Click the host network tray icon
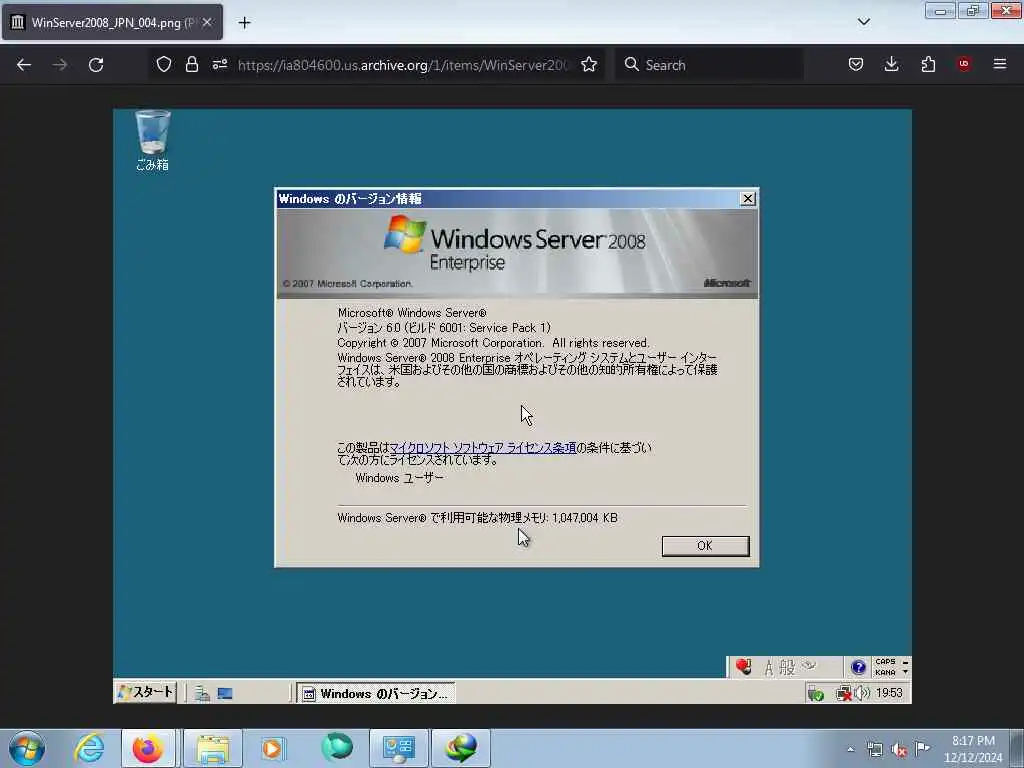Viewport: 1024px width, 768px height. (x=874, y=750)
